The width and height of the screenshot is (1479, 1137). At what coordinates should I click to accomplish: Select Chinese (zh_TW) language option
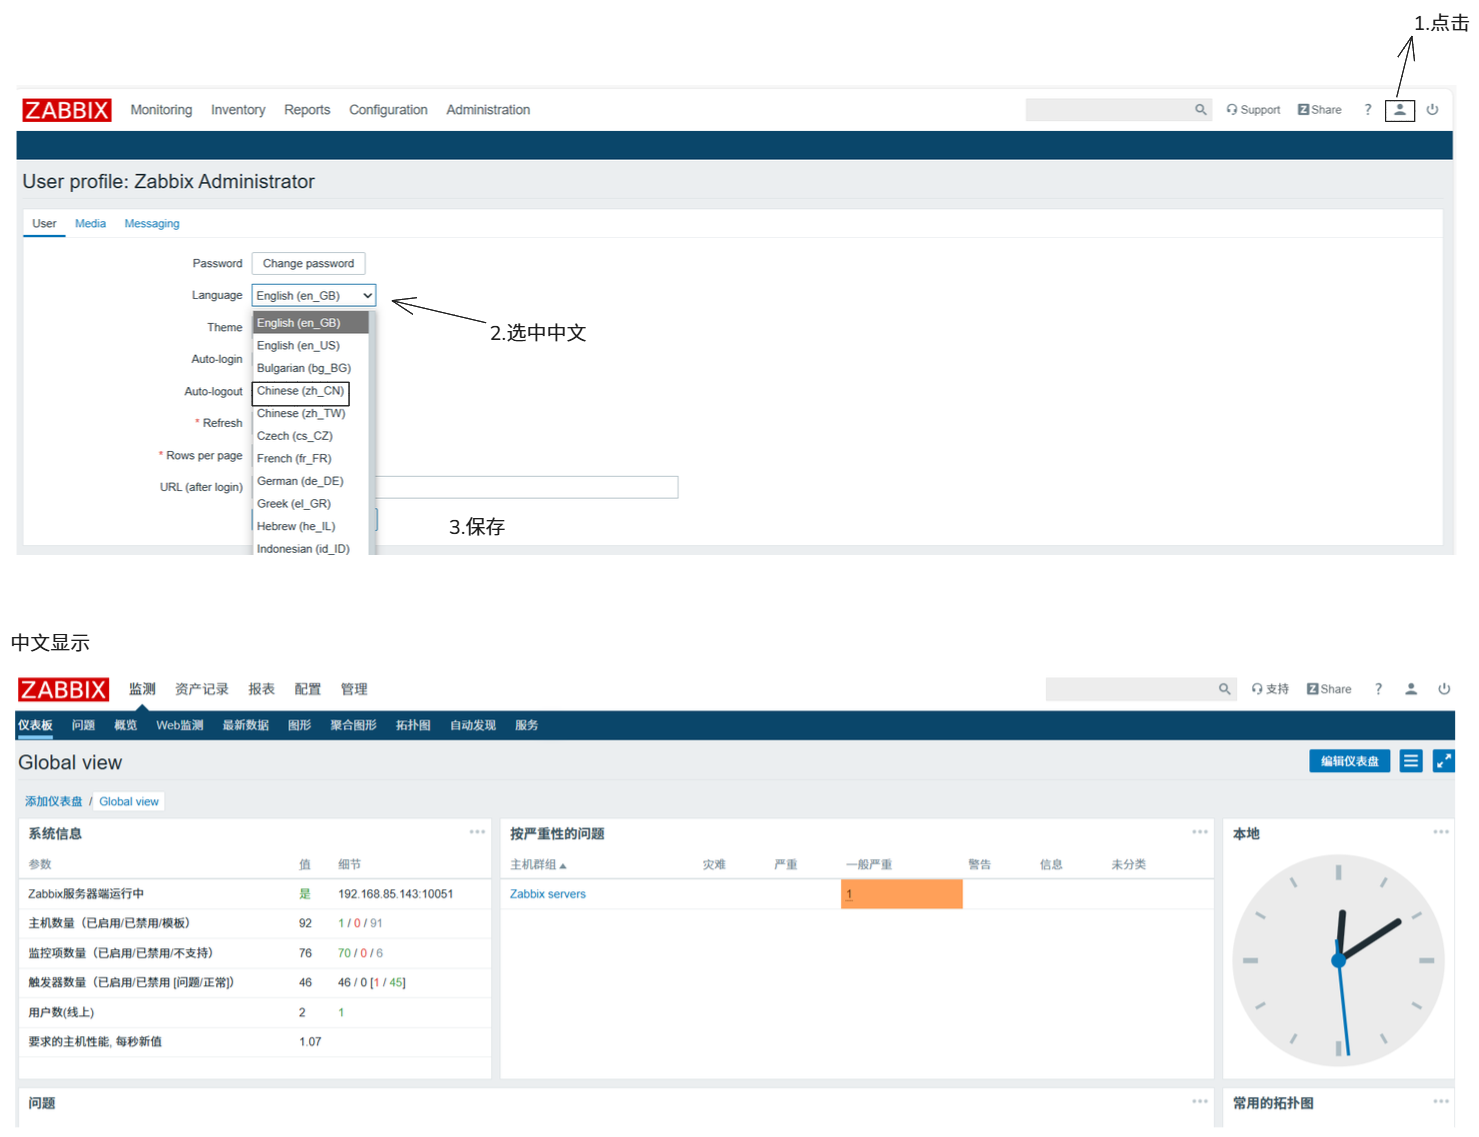[310, 414]
